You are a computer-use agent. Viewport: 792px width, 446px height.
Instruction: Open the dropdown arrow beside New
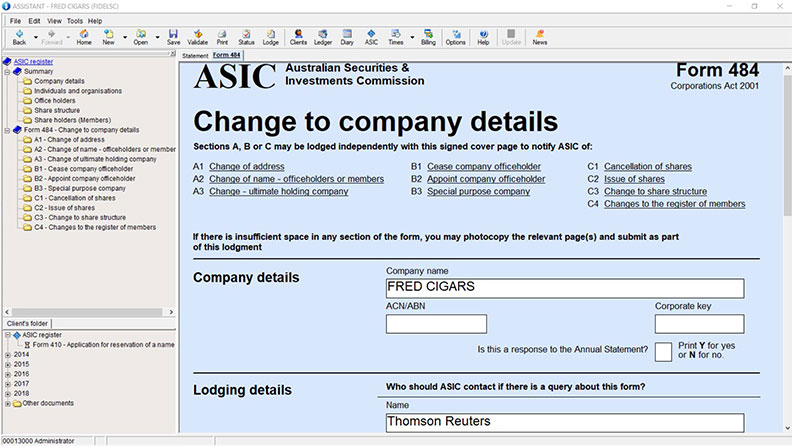coord(123,38)
